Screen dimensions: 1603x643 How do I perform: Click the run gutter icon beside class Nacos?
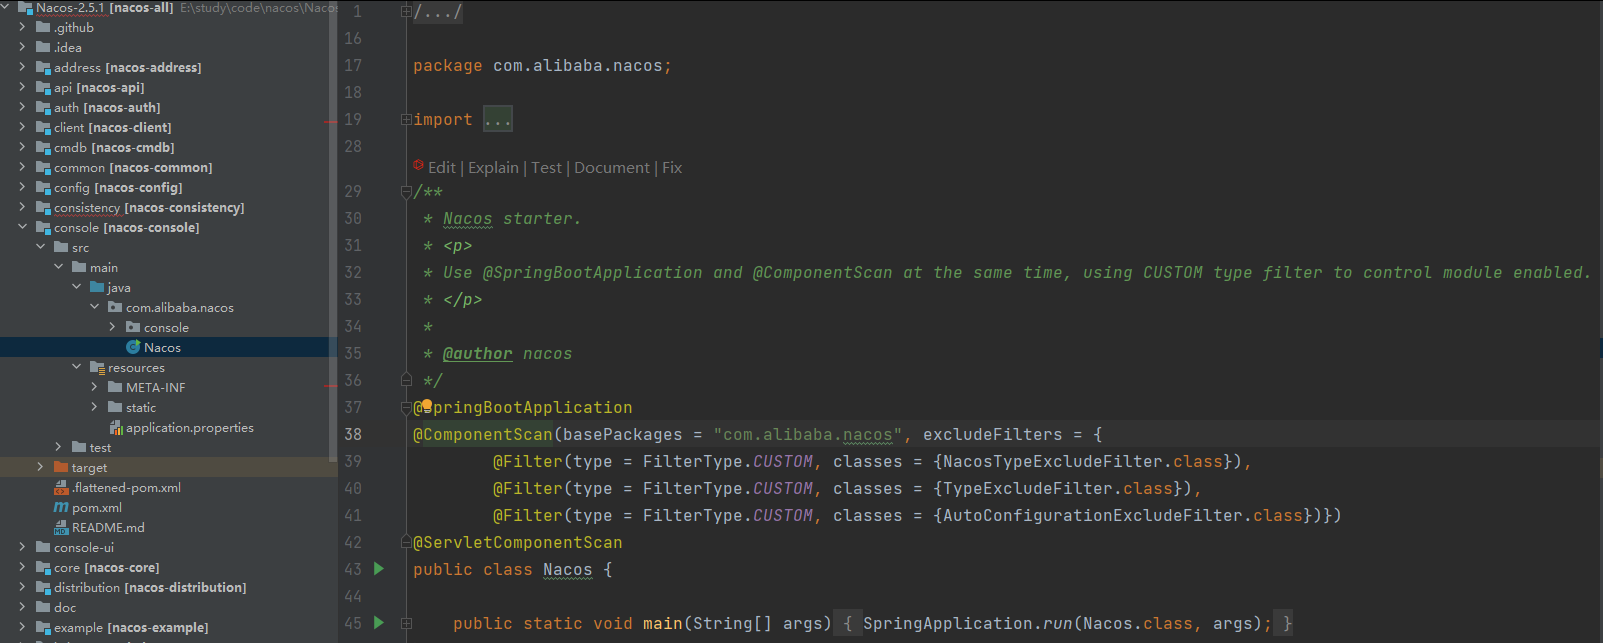coord(379,569)
